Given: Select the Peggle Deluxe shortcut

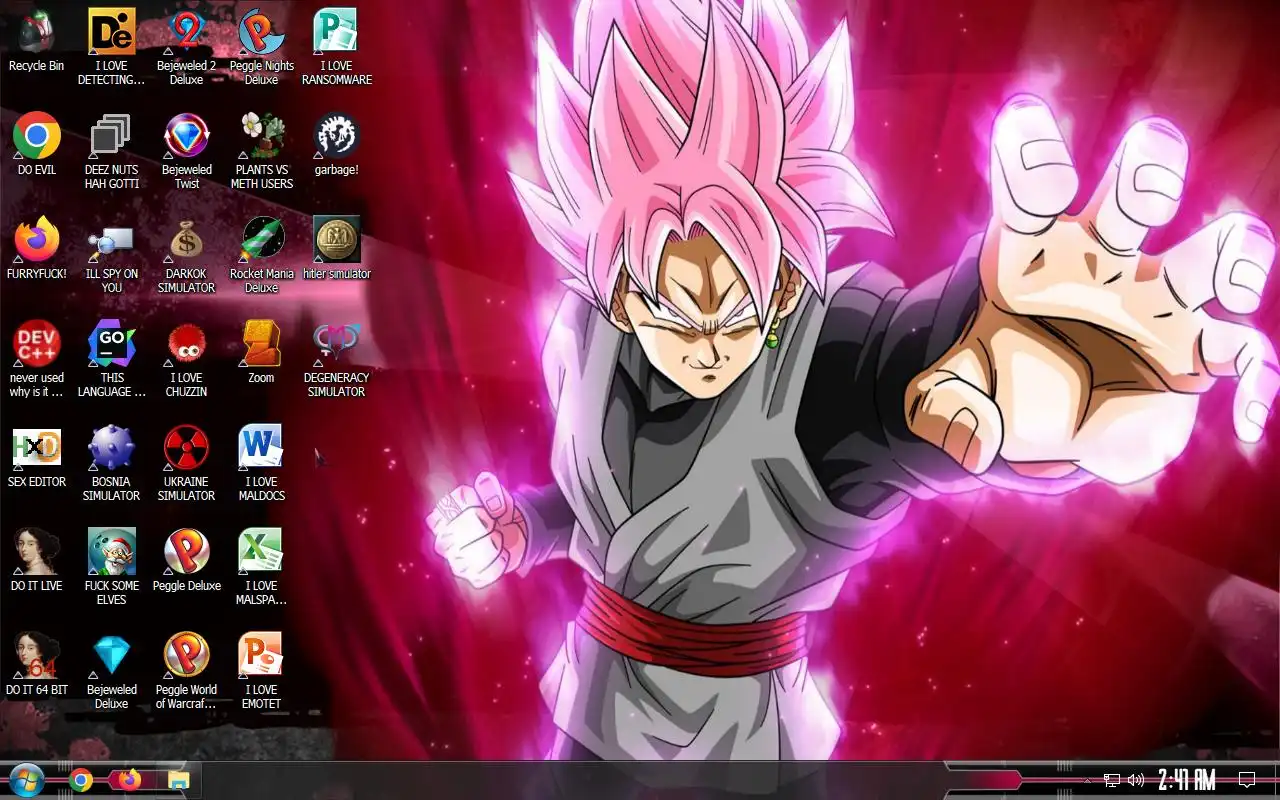Looking at the screenshot, I should coord(186,561).
